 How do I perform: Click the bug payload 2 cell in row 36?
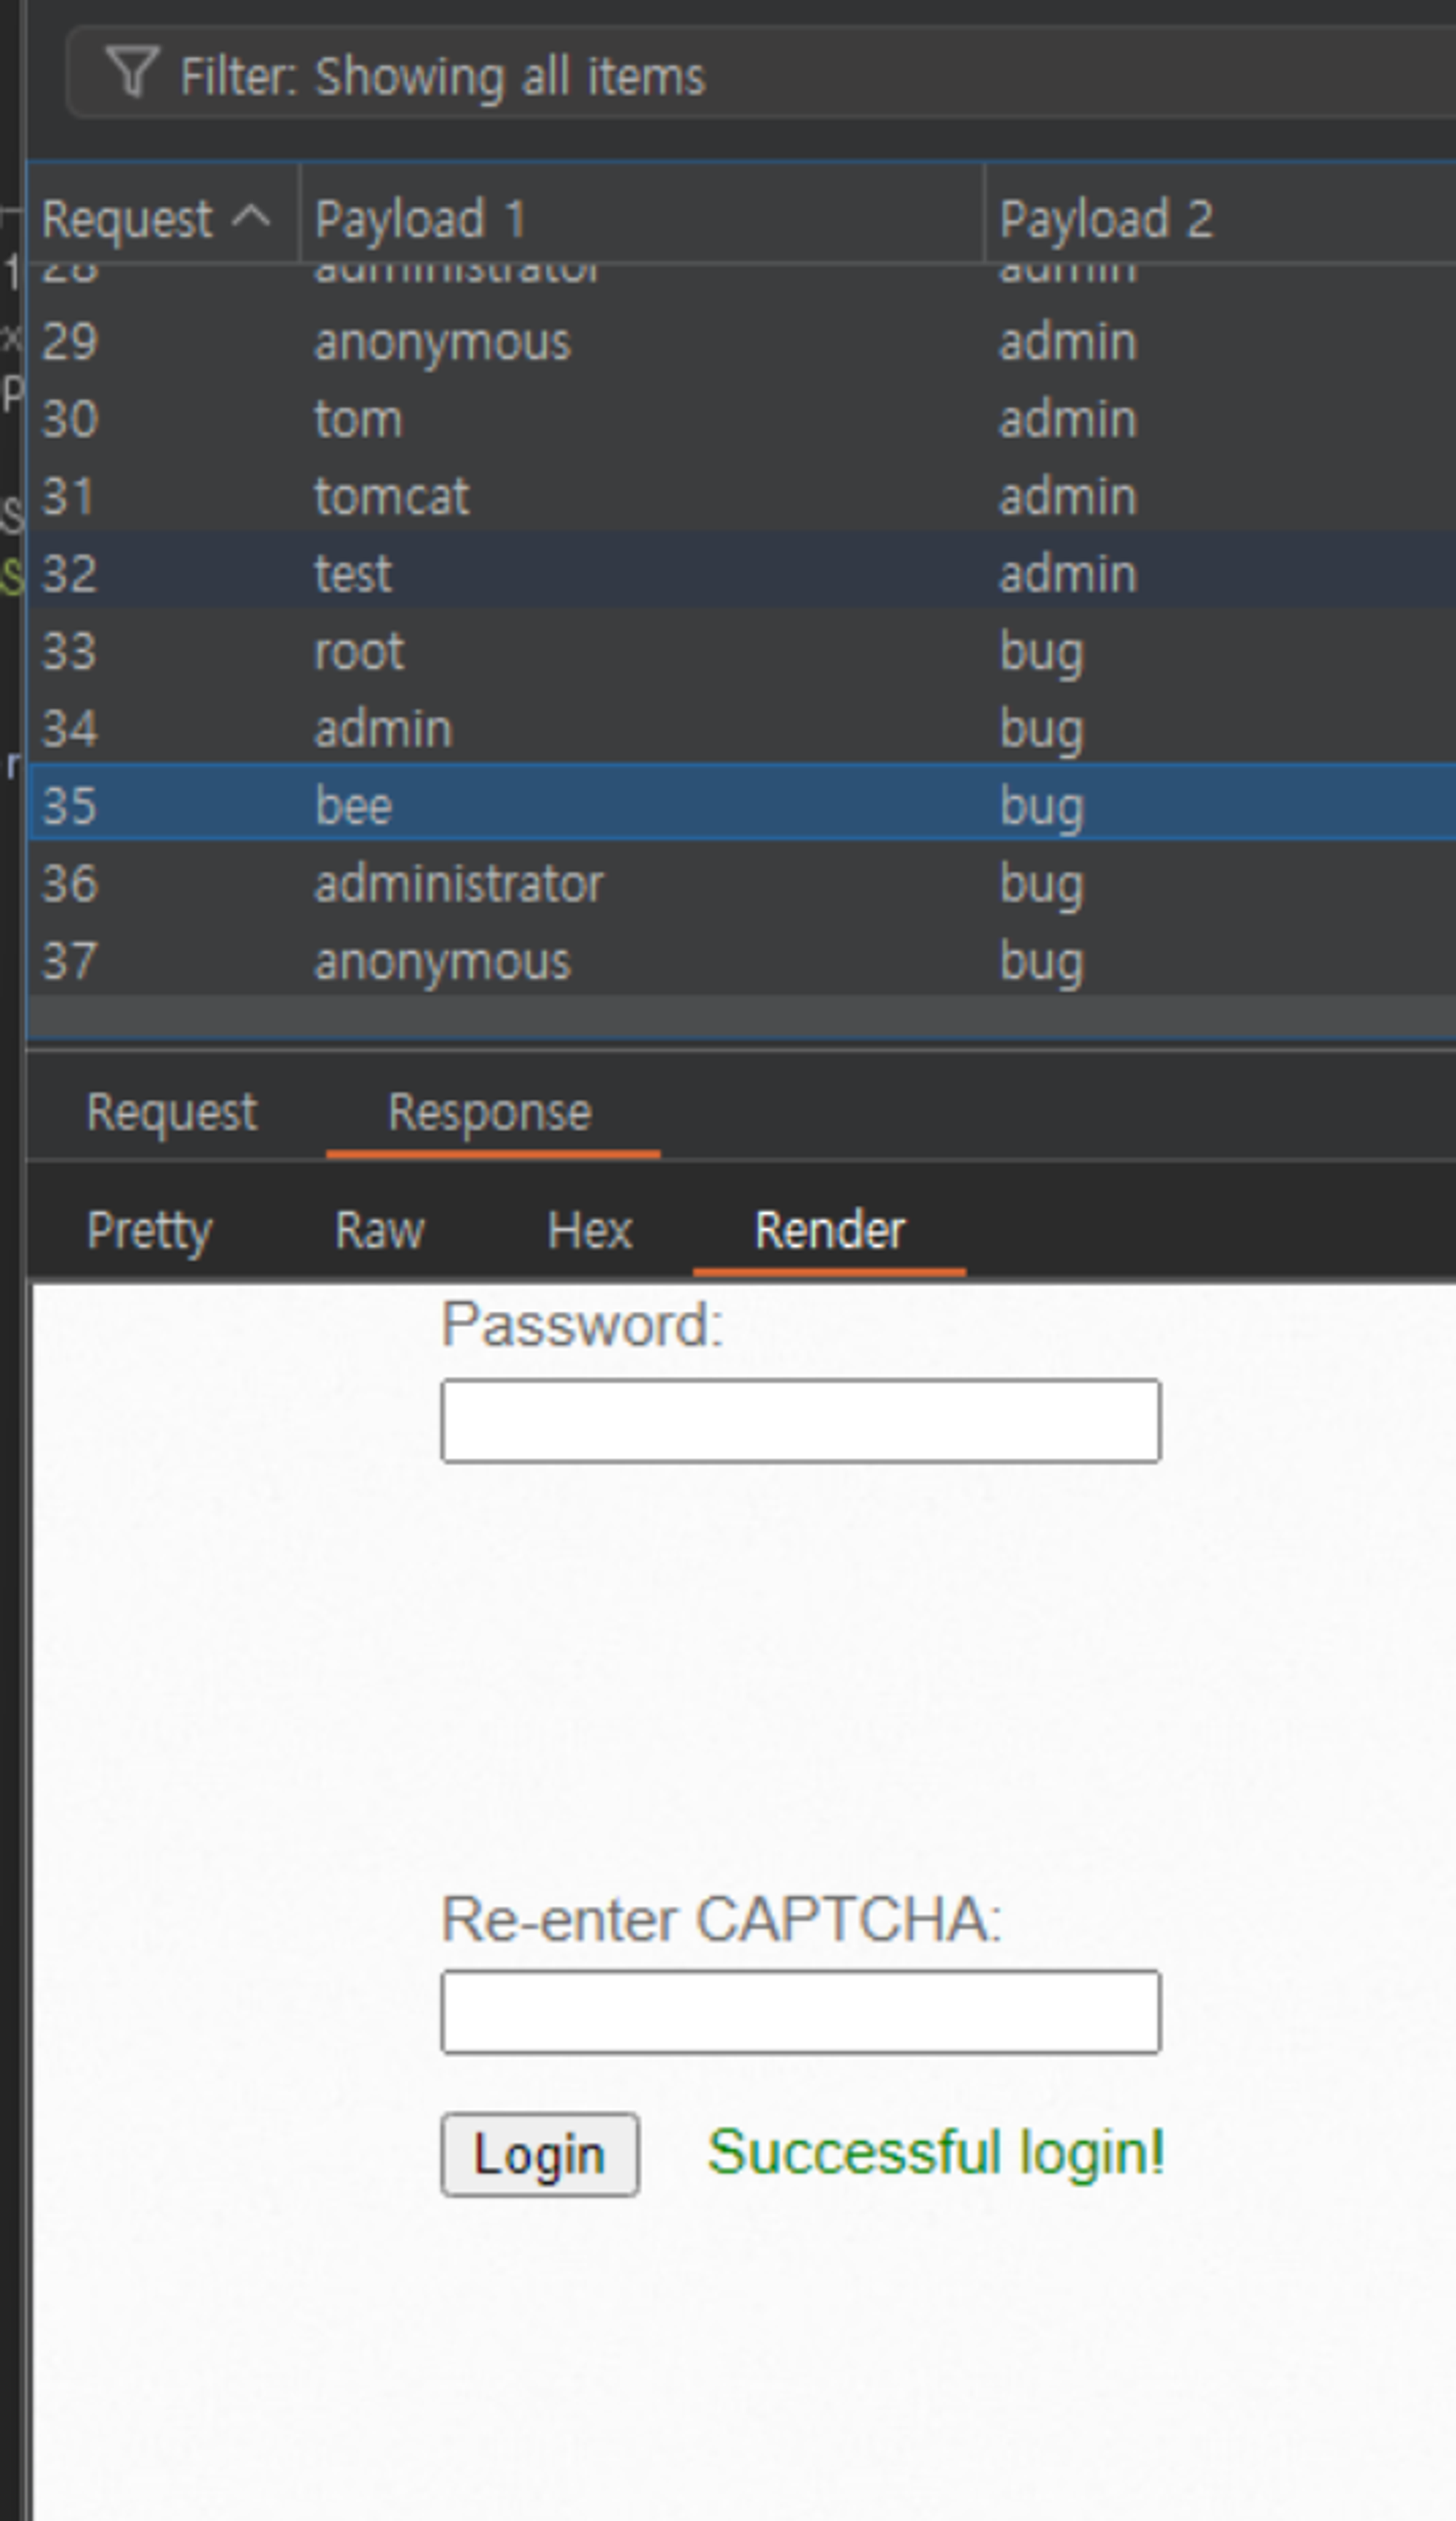[1041, 885]
